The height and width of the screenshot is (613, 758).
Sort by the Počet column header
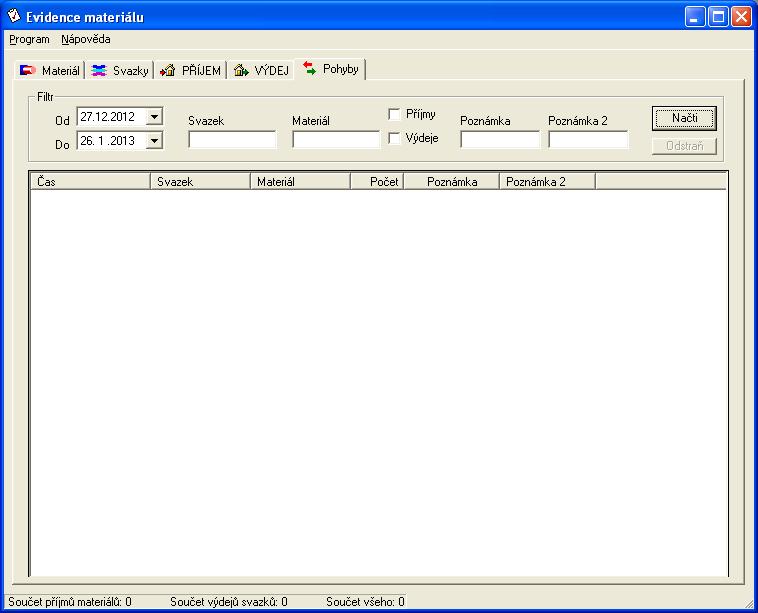377,182
